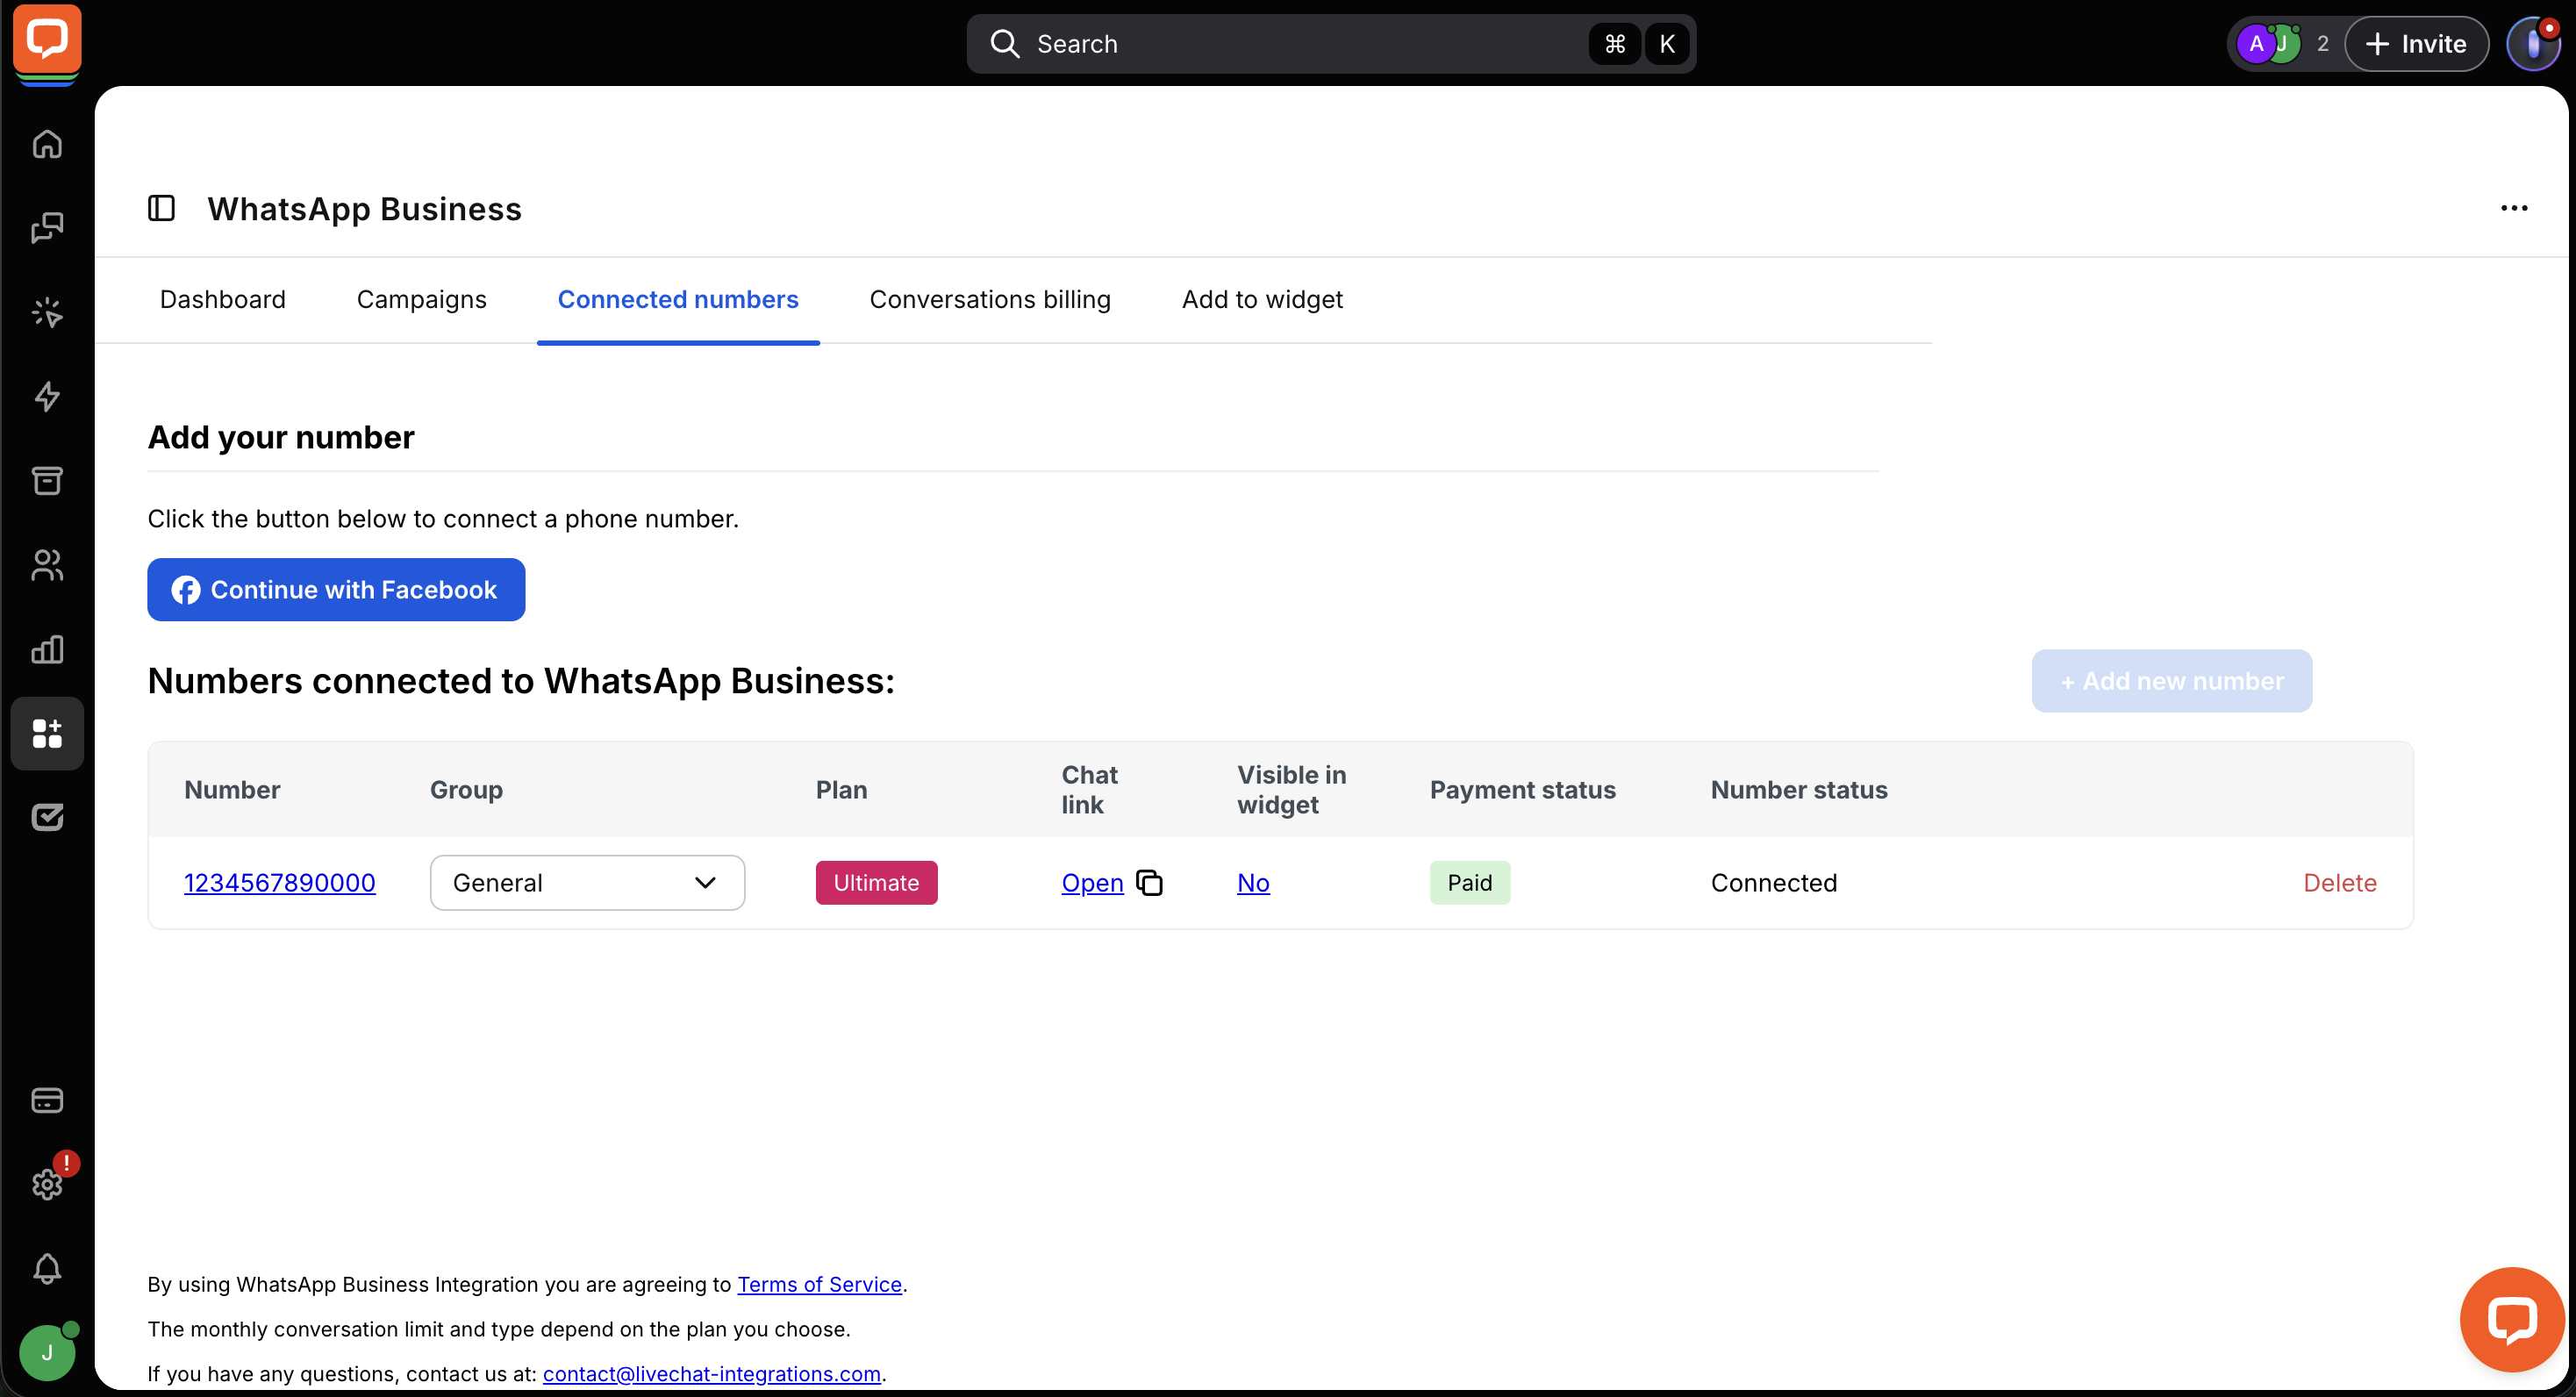Click the Continue with Facebook button
This screenshot has height=1397, width=2576.
[336, 590]
